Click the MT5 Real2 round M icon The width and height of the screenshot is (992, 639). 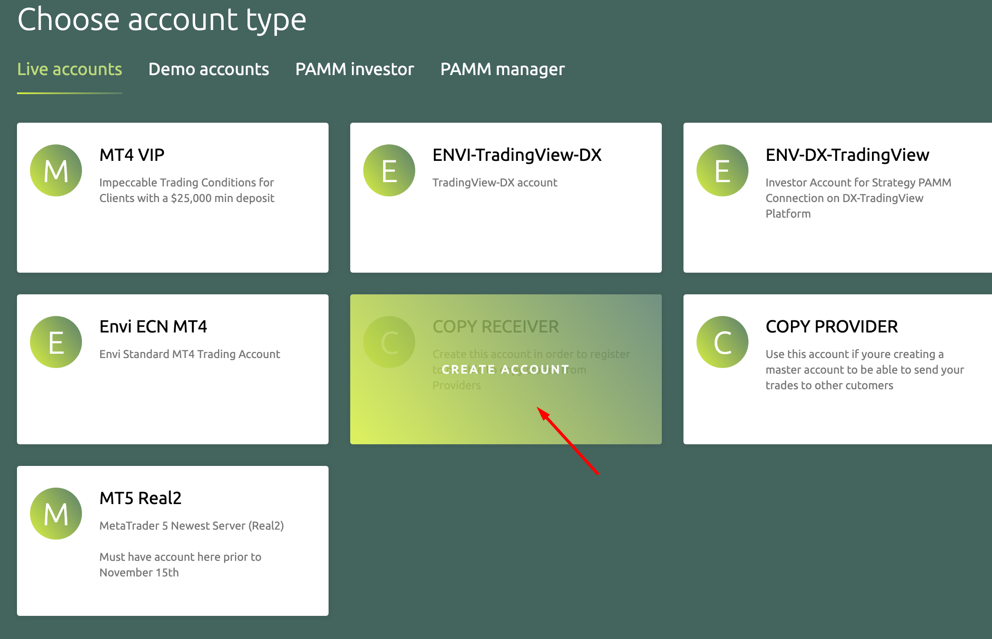pyautogui.click(x=56, y=513)
